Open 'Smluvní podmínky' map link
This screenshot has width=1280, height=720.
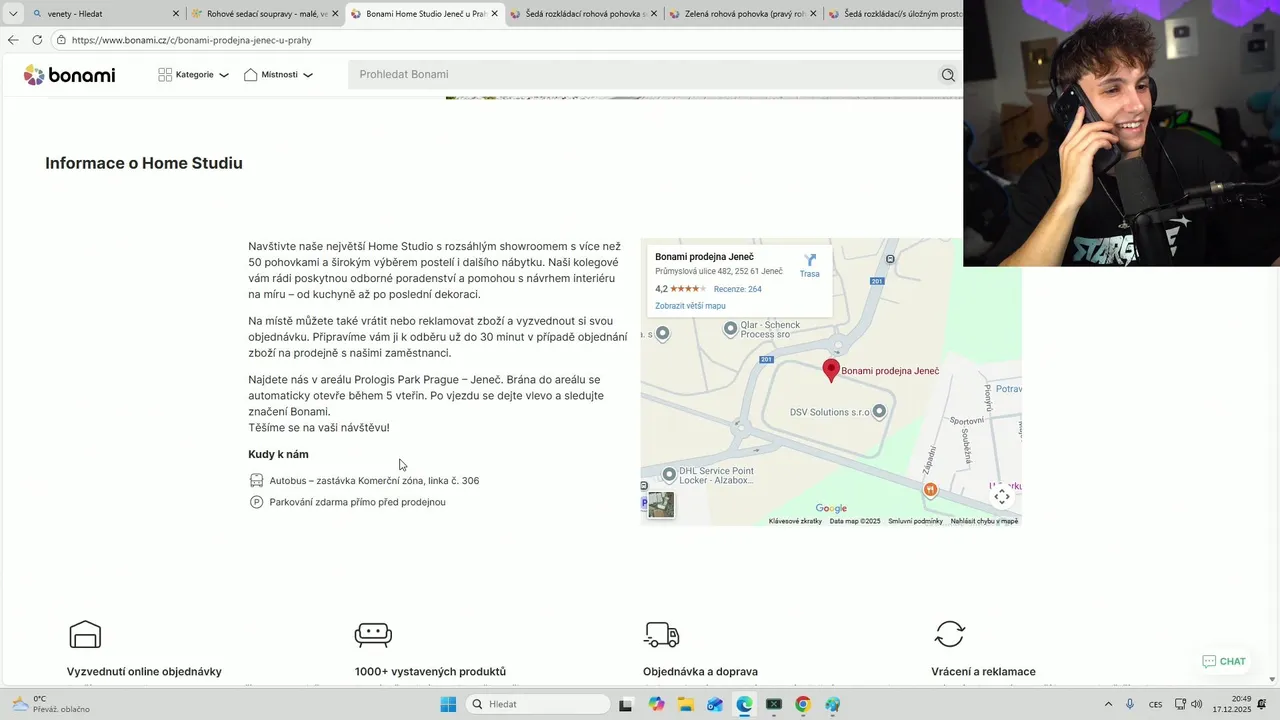915,521
